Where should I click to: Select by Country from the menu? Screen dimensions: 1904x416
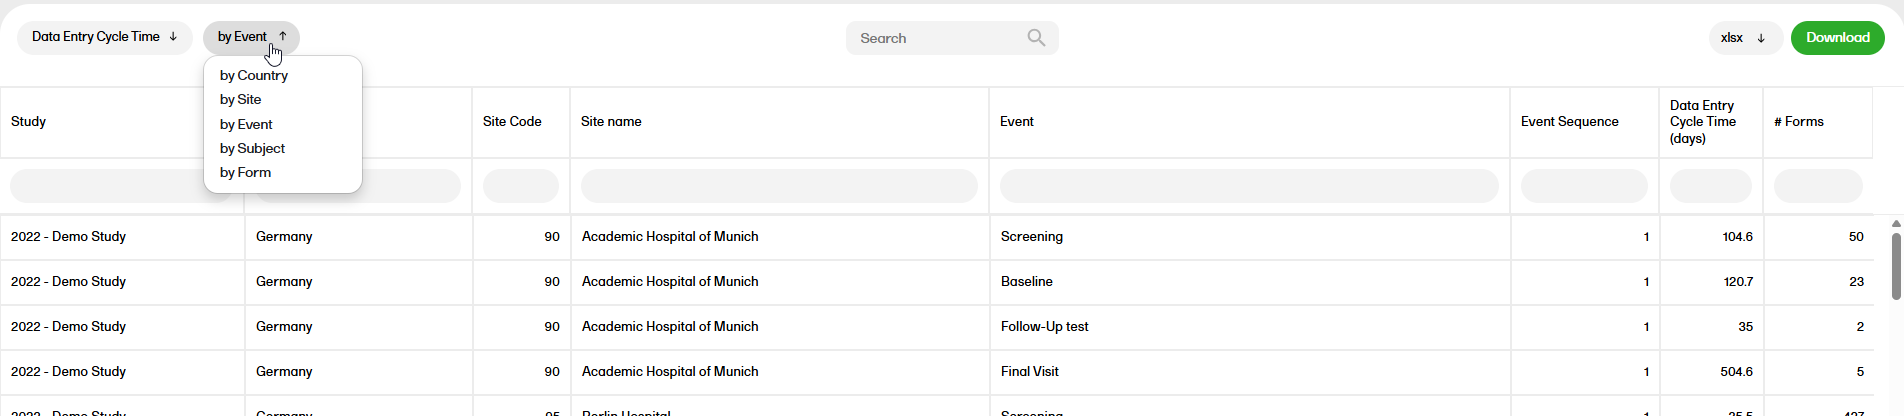(x=254, y=75)
